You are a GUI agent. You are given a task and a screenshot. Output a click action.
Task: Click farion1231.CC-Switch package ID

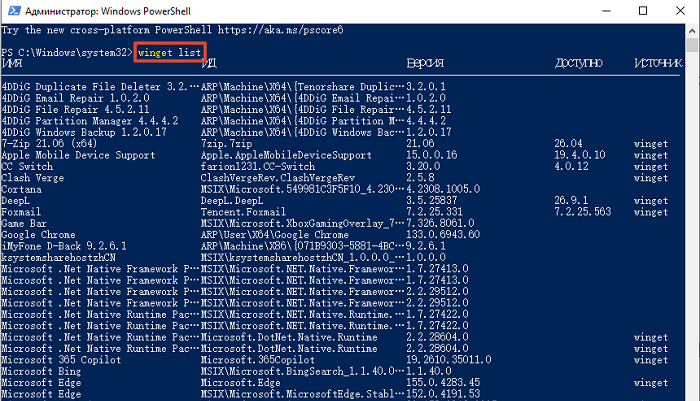point(258,166)
